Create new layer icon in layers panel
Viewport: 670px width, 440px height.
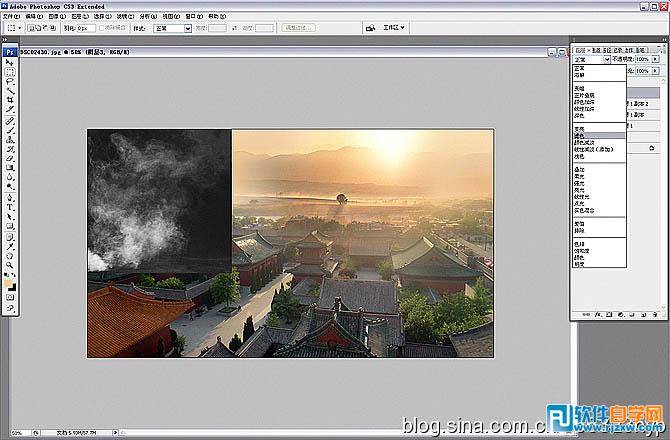coord(644,315)
